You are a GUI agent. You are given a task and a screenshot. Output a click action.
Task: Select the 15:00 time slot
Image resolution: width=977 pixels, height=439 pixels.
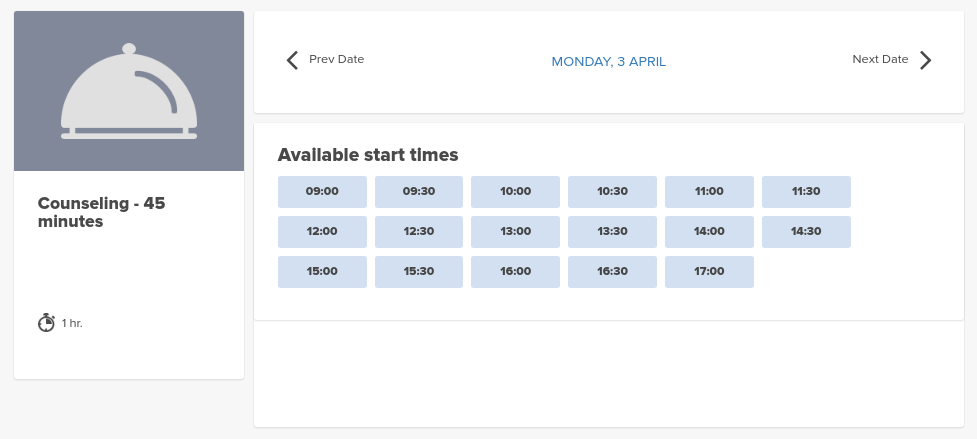[x=322, y=271]
